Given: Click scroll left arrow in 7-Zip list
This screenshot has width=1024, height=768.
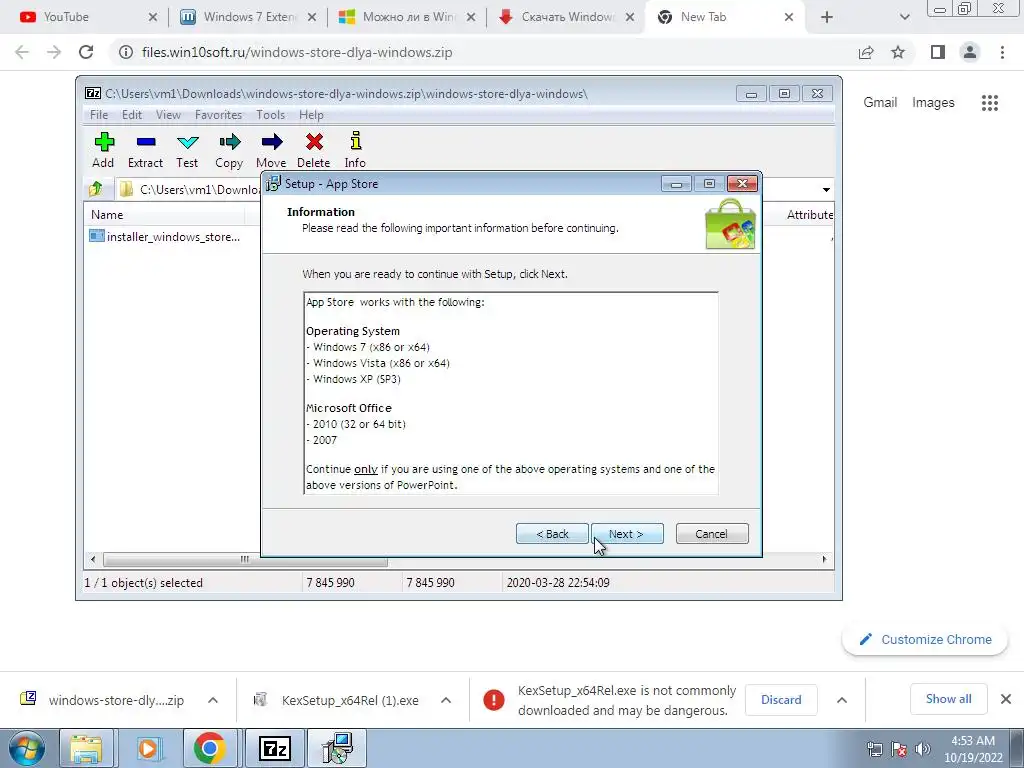Looking at the screenshot, I should click(93, 560).
